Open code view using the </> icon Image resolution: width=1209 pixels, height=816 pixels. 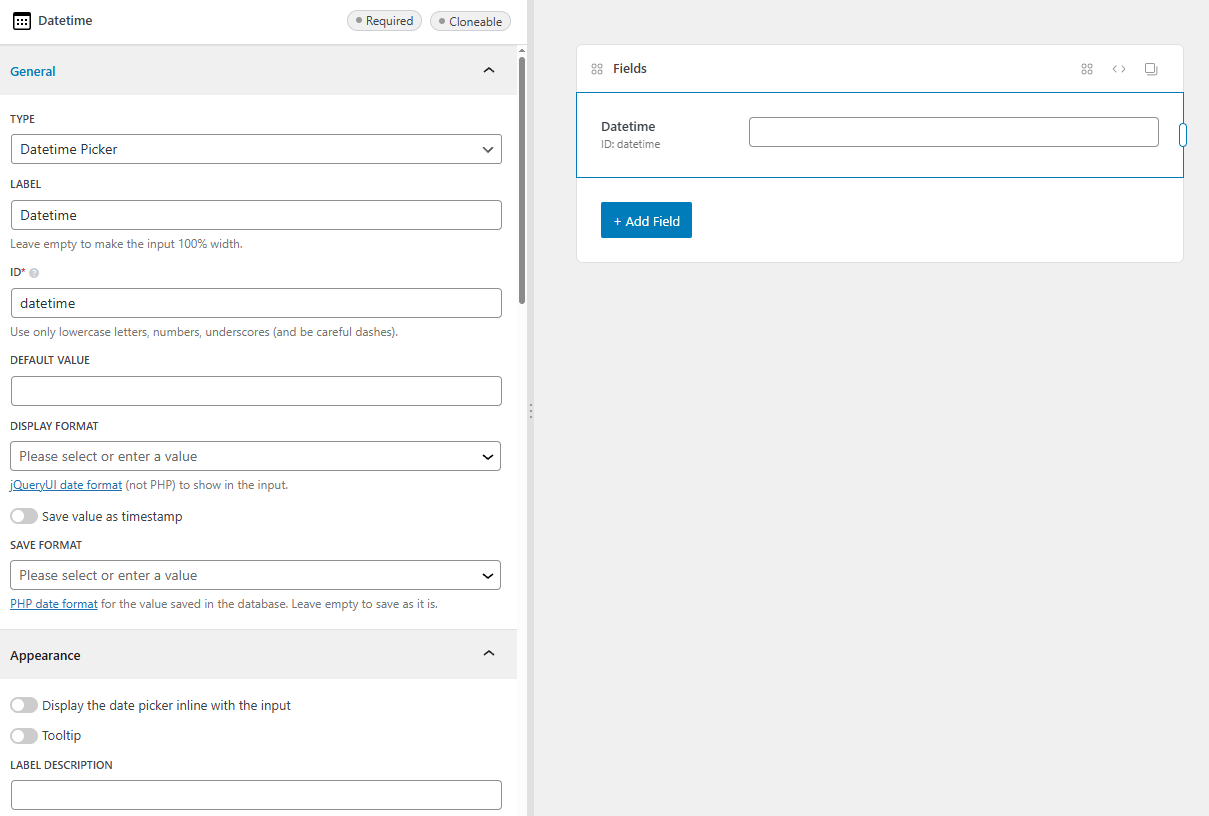[x=1118, y=68]
